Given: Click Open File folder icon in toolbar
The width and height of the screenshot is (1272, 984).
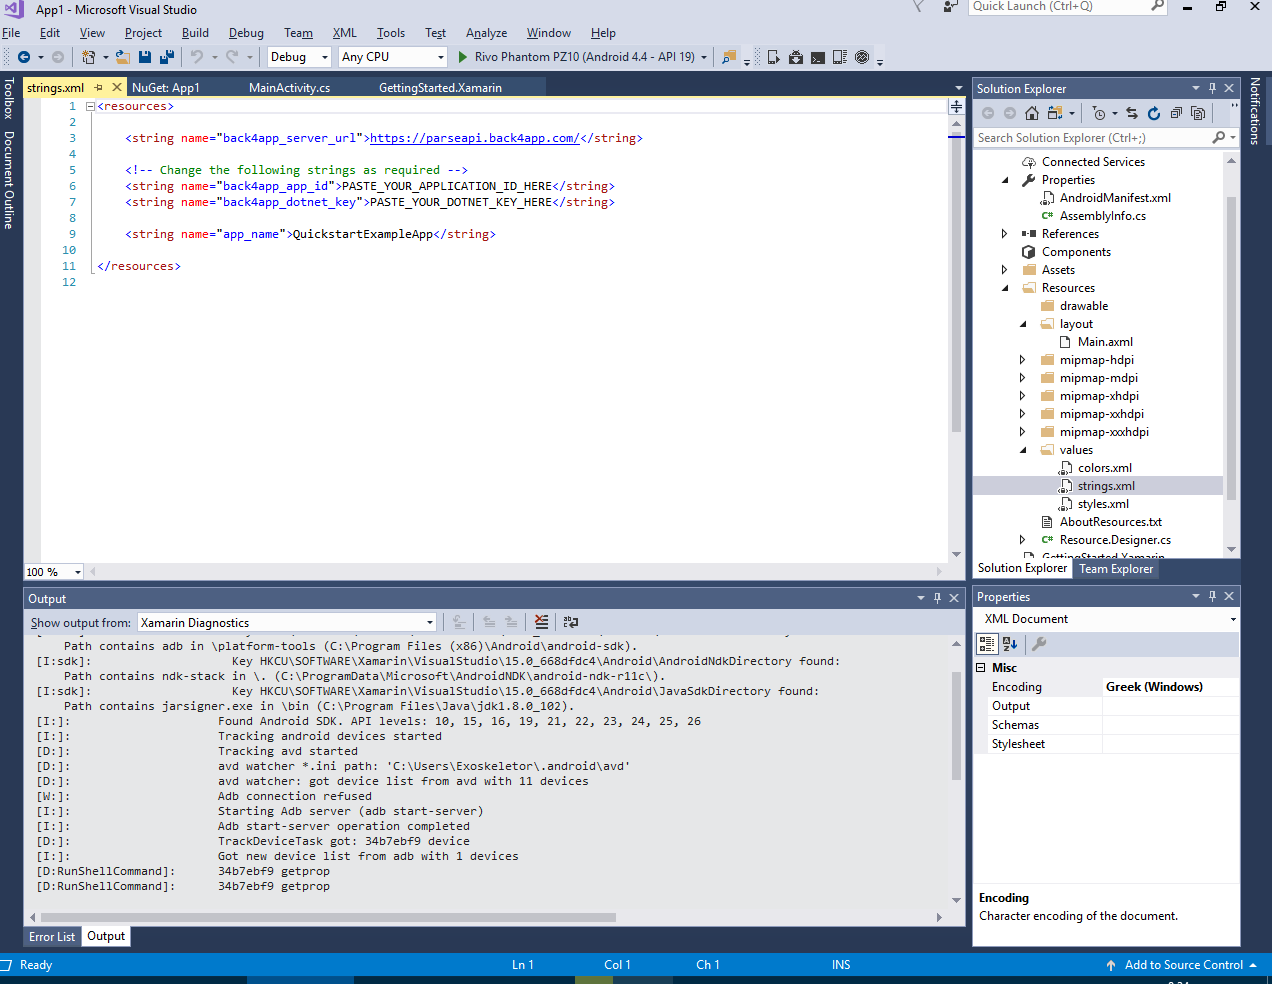Looking at the screenshot, I should tap(122, 57).
